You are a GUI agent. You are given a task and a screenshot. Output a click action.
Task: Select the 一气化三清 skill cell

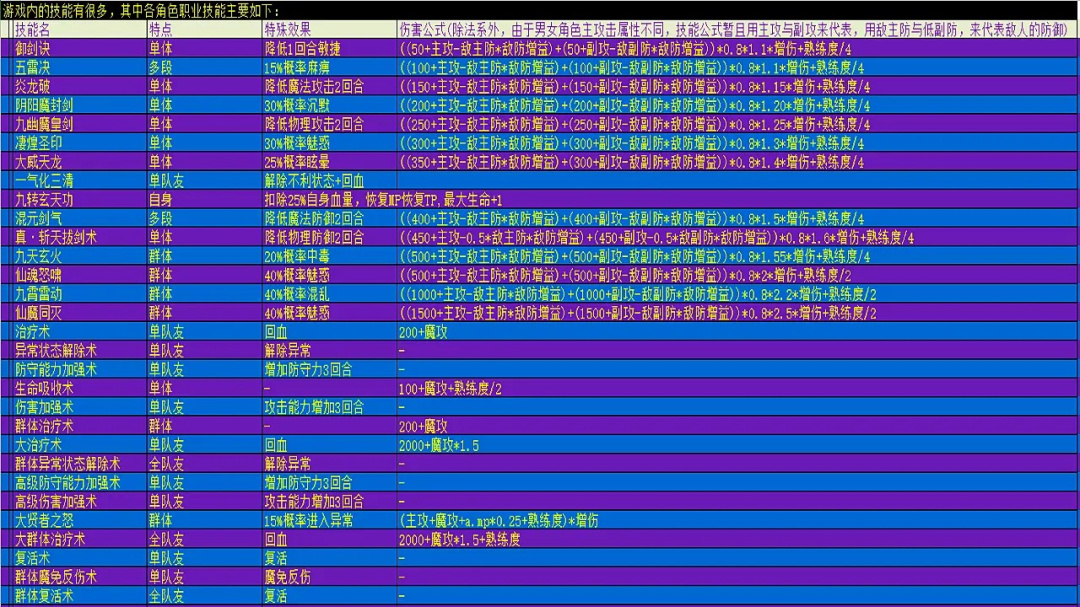click(44, 180)
